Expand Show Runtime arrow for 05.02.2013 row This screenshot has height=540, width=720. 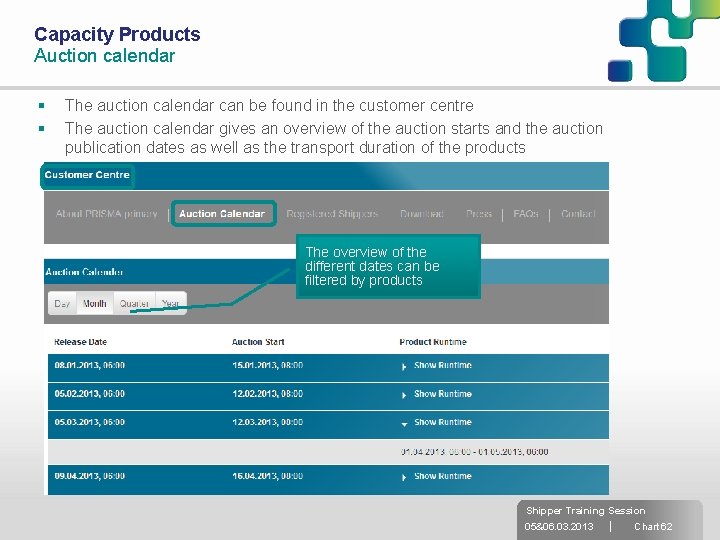404,394
